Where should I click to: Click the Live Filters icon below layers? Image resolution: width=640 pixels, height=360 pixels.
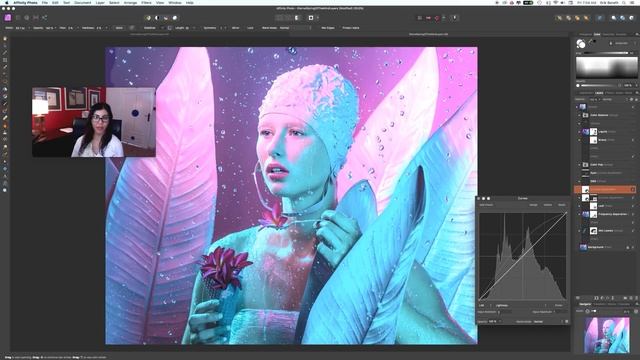[608, 298]
